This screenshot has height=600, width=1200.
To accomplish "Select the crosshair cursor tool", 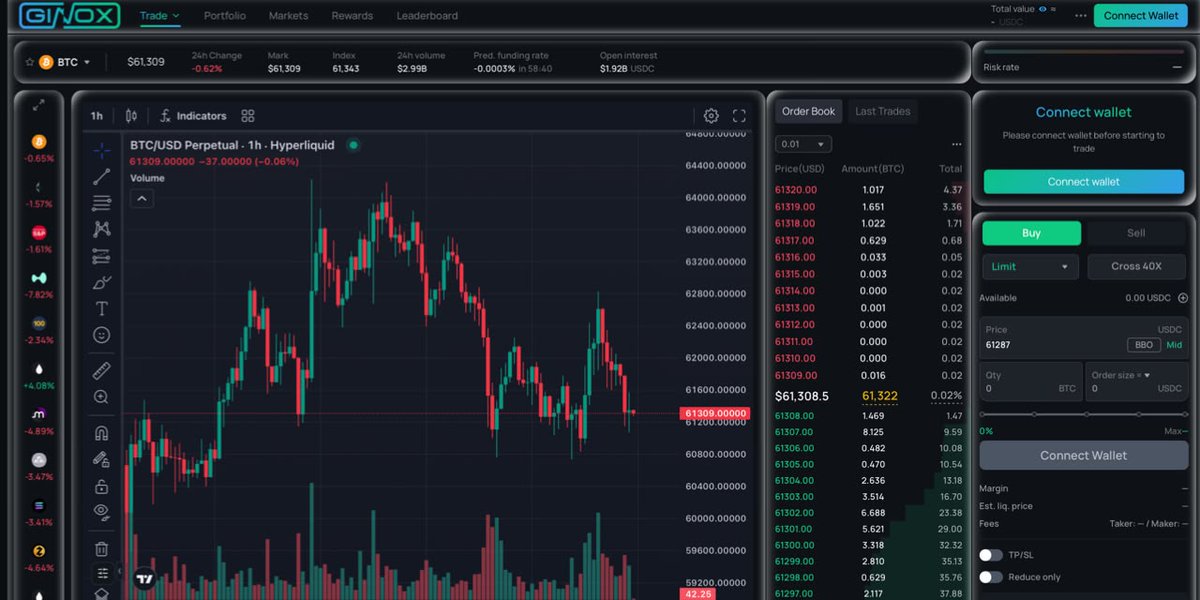I will point(102,150).
